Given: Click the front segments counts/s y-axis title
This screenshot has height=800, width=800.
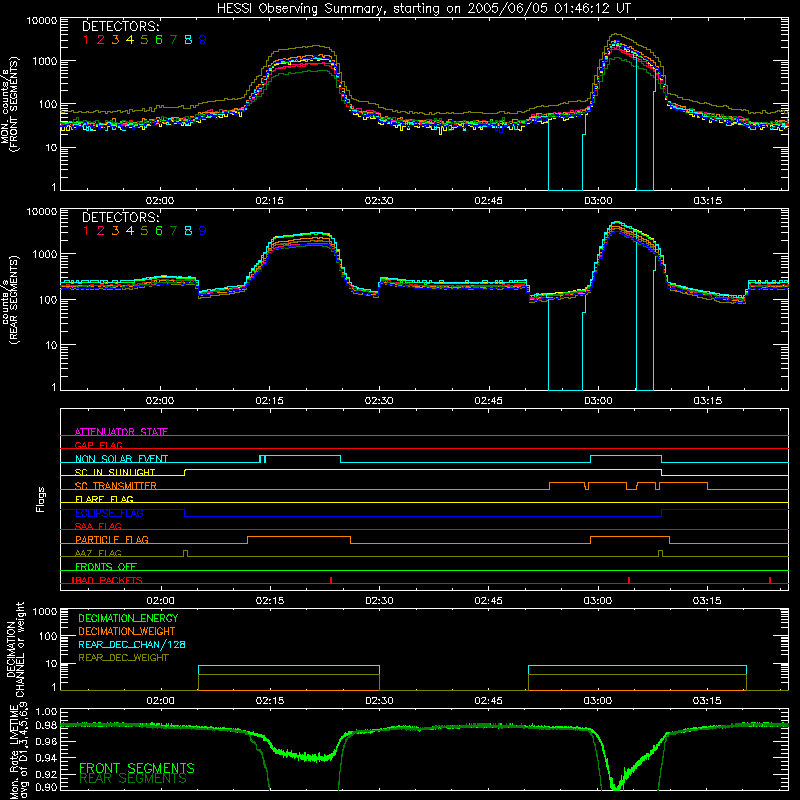Looking at the screenshot, I should point(9,105).
